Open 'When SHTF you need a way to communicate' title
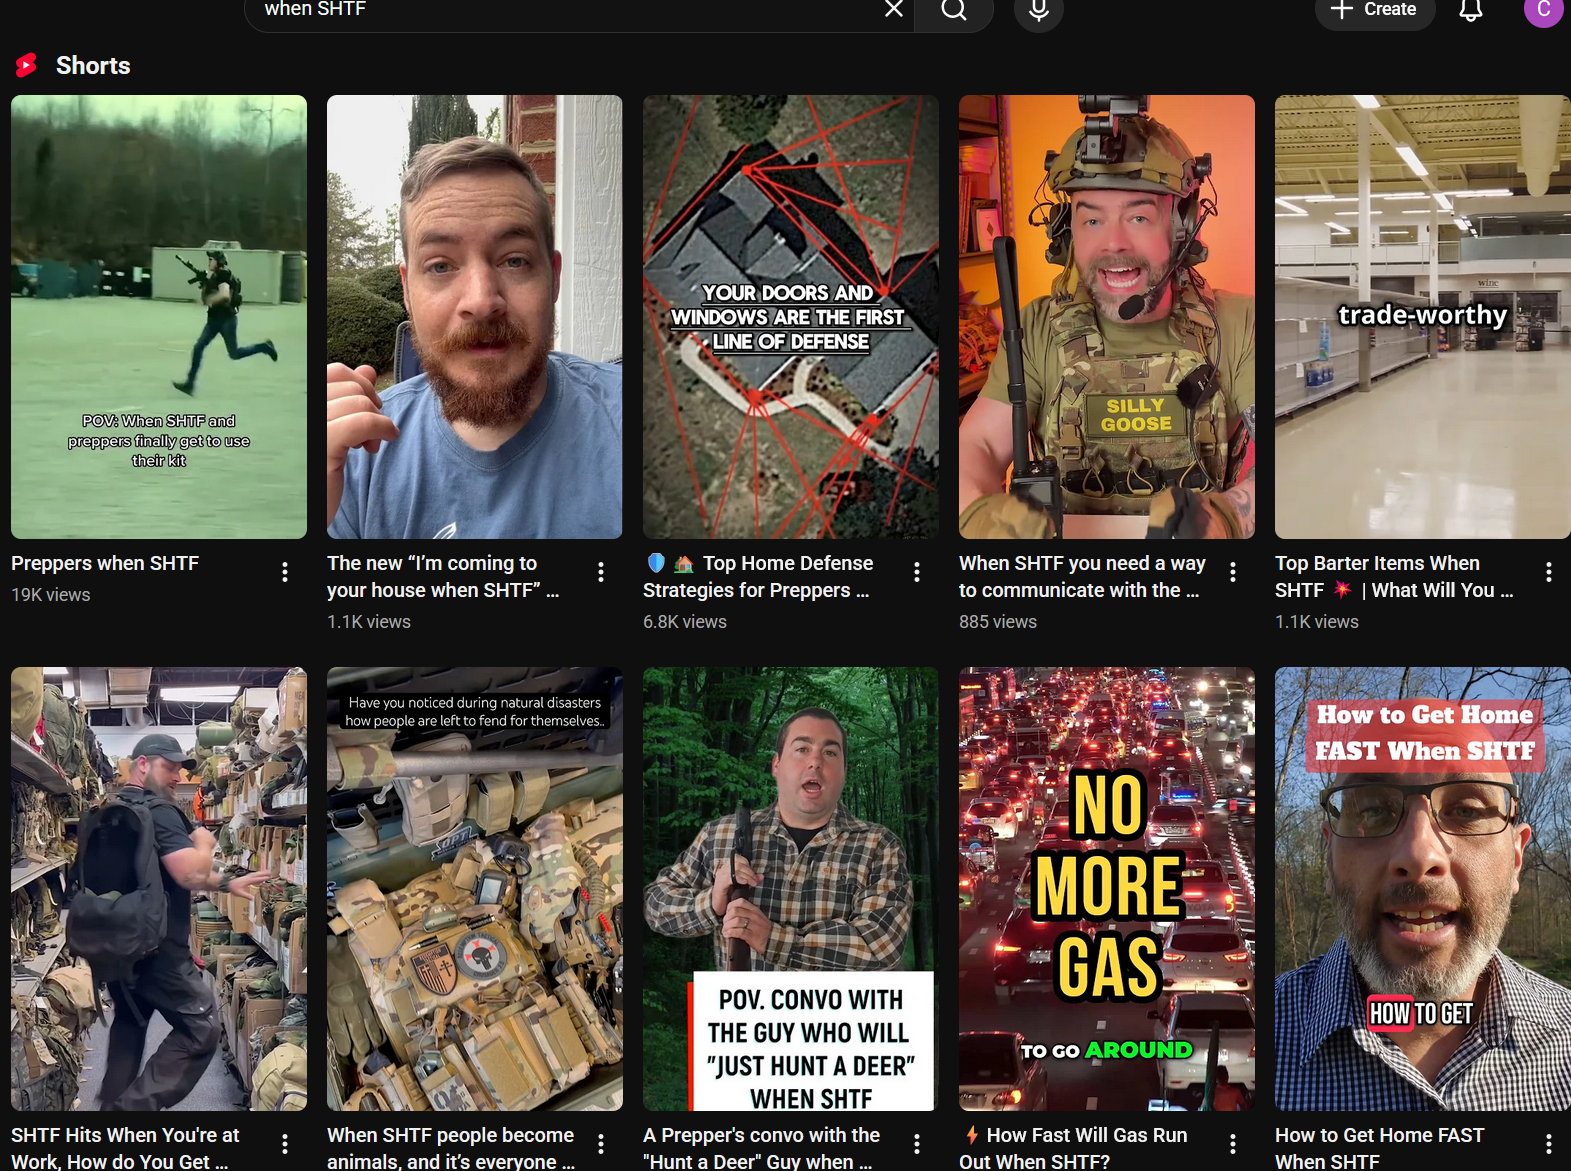Screen dimensions: 1571x1171 tap(1082, 577)
